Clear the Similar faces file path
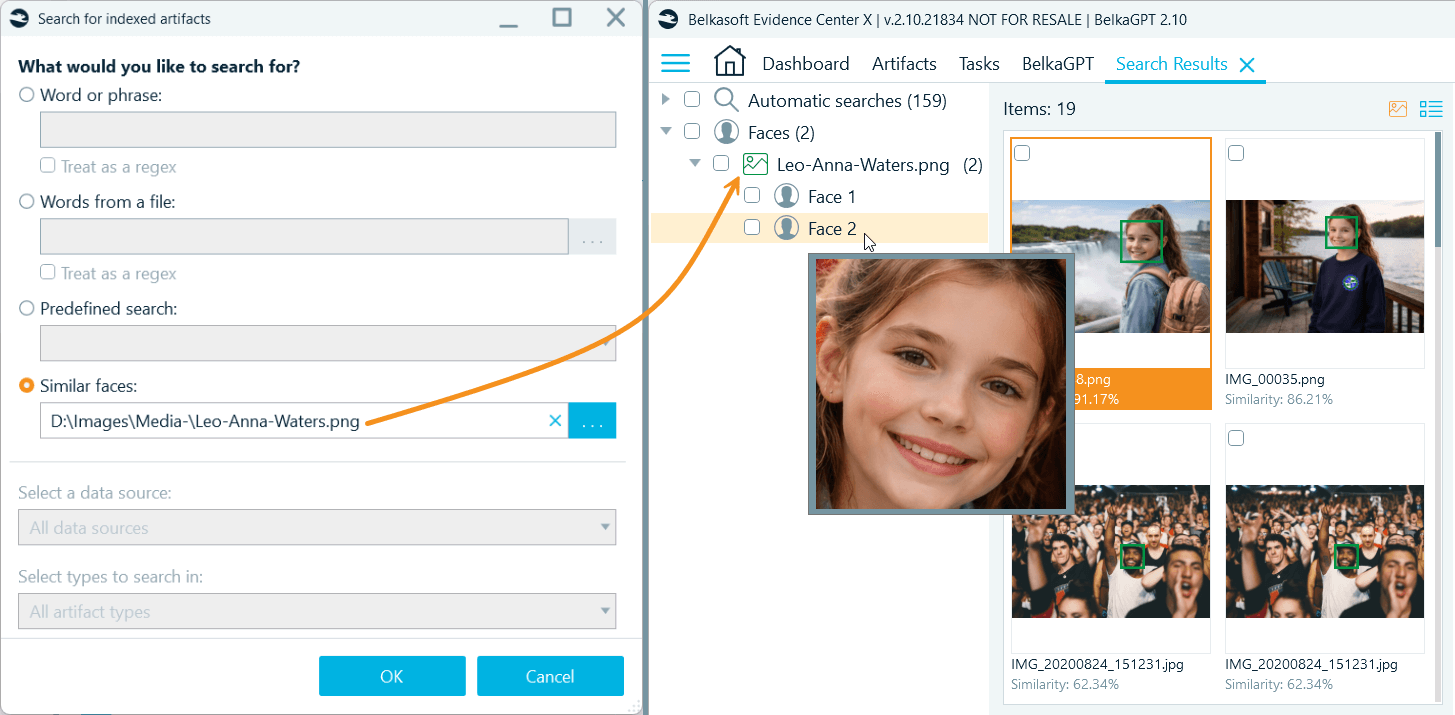1455x715 pixels. (x=555, y=420)
